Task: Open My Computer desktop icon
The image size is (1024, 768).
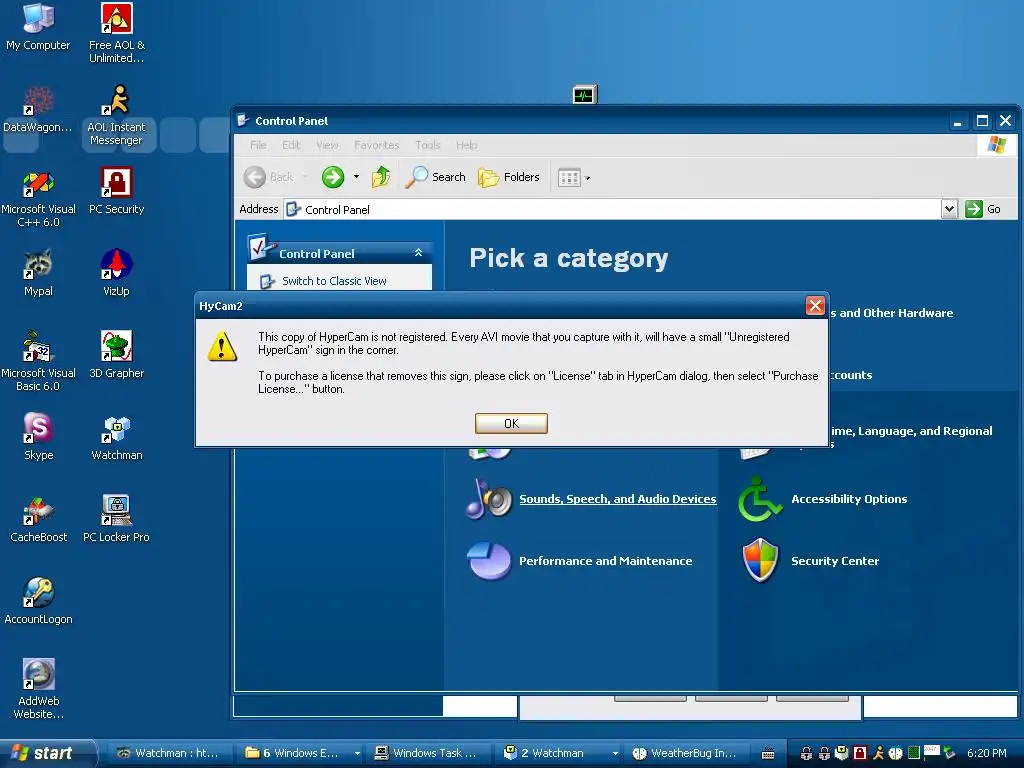Action: [38, 27]
